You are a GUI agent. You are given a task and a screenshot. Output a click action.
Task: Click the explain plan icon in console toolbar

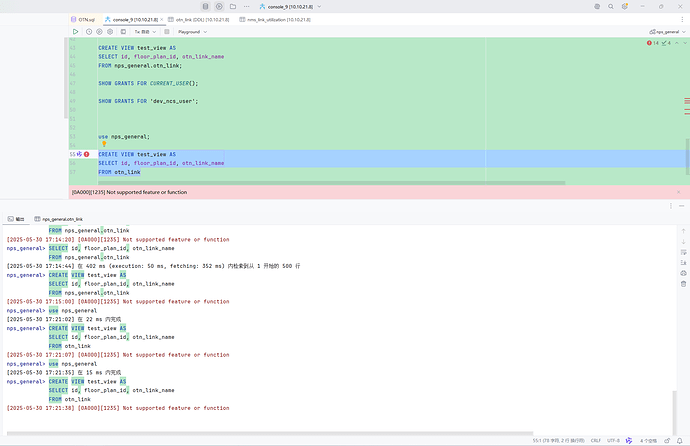pos(99,32)
